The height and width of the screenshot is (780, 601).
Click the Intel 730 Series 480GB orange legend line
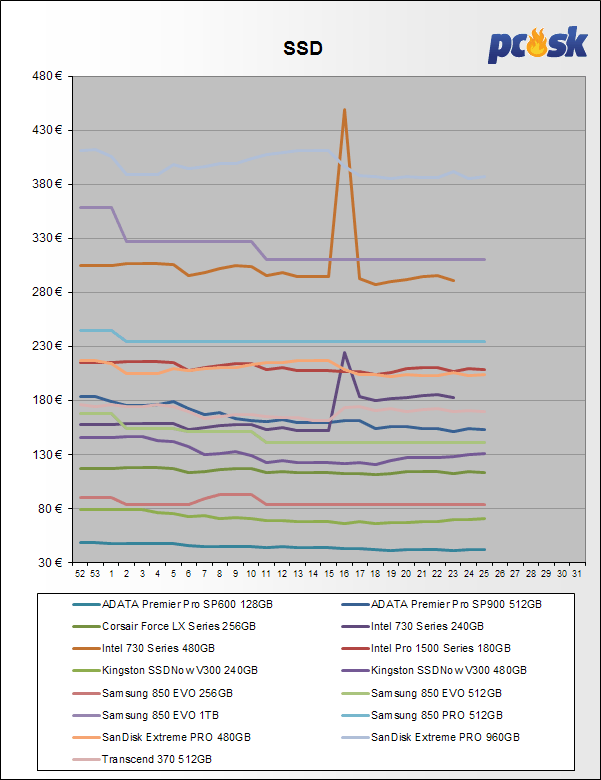(87, 649)
